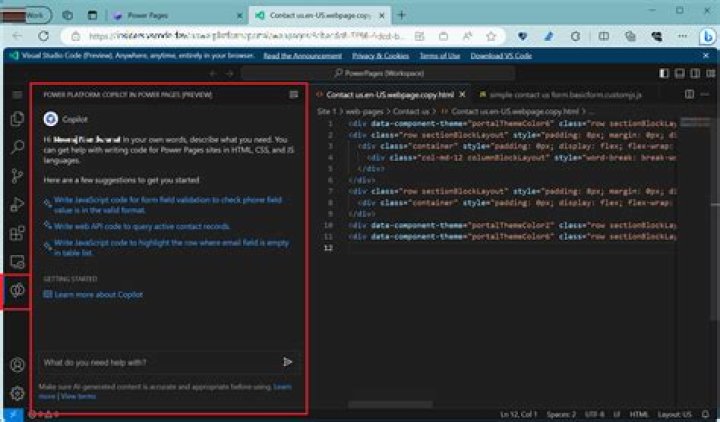Click the notifications bell in status bar
Screen dimensions: 720x422
pyautogui.click(x=705, y=414)
